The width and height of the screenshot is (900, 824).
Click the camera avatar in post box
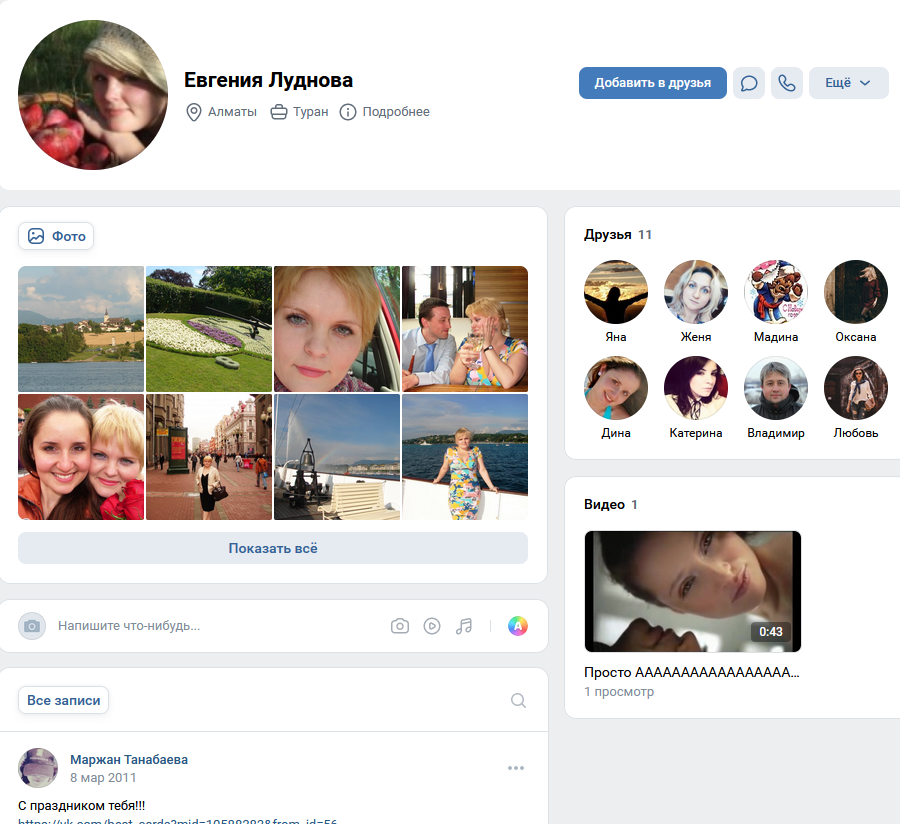click(x=32, y=626)
